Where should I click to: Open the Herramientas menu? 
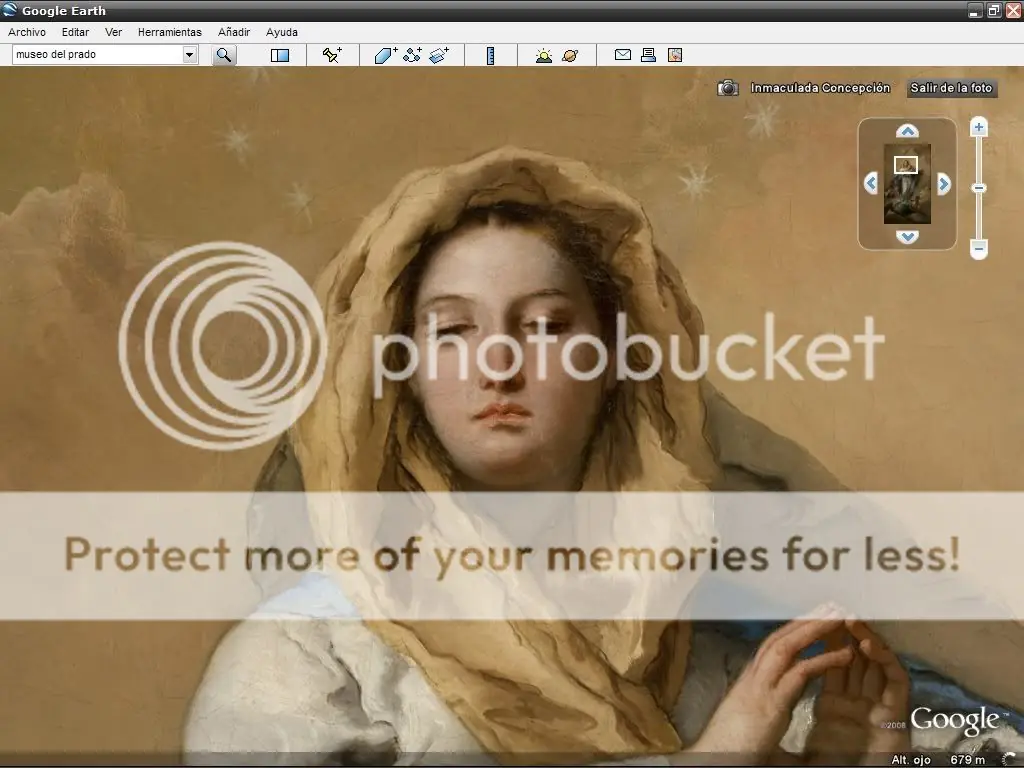coord(170,32)
